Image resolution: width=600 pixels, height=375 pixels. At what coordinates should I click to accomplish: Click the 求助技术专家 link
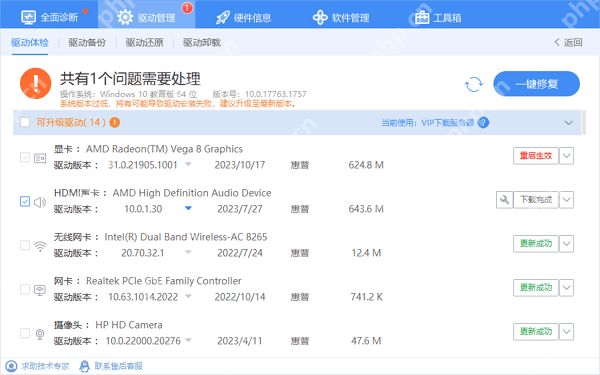(x=45, y=366)
